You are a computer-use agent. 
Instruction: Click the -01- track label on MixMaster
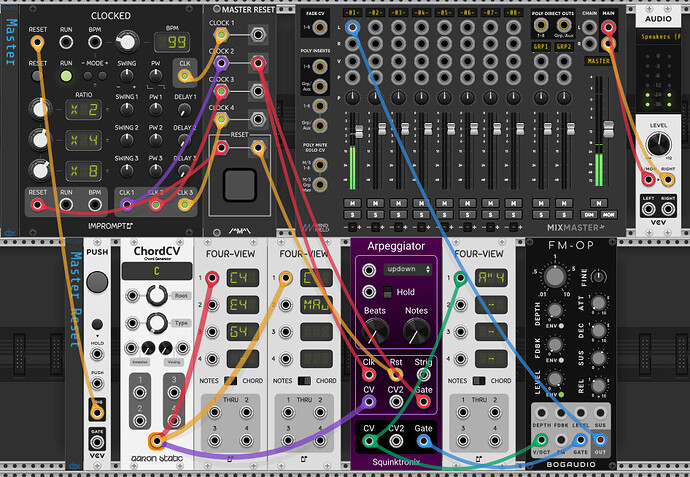352,12
